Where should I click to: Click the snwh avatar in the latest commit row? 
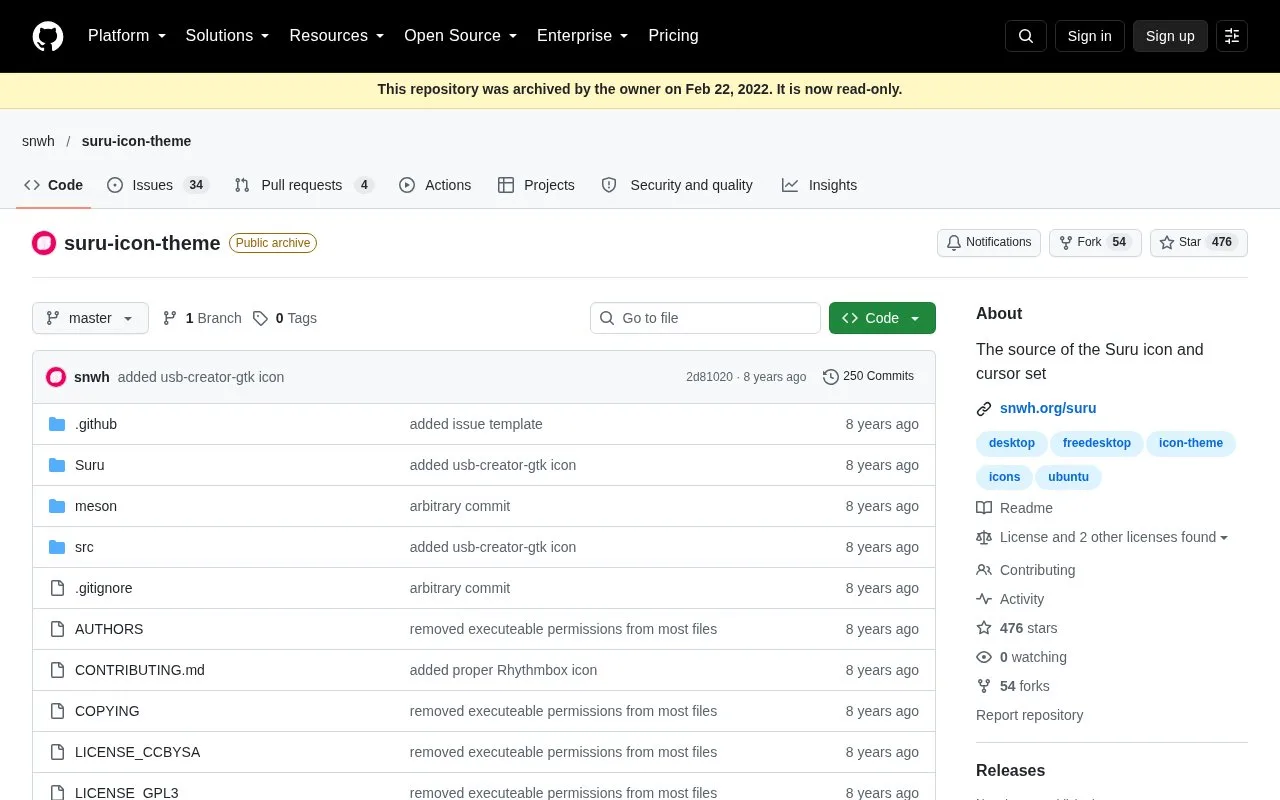(56, 377)
